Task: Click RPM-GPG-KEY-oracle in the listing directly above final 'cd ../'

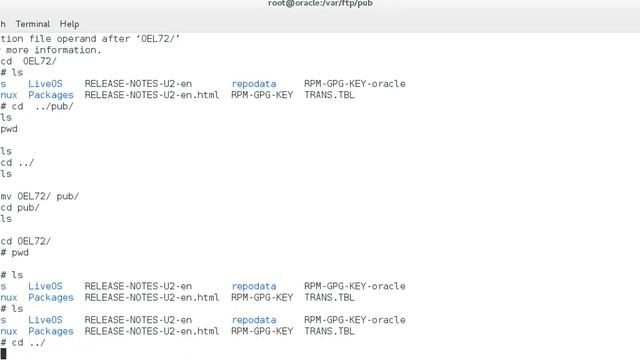Action: point(355,320)
